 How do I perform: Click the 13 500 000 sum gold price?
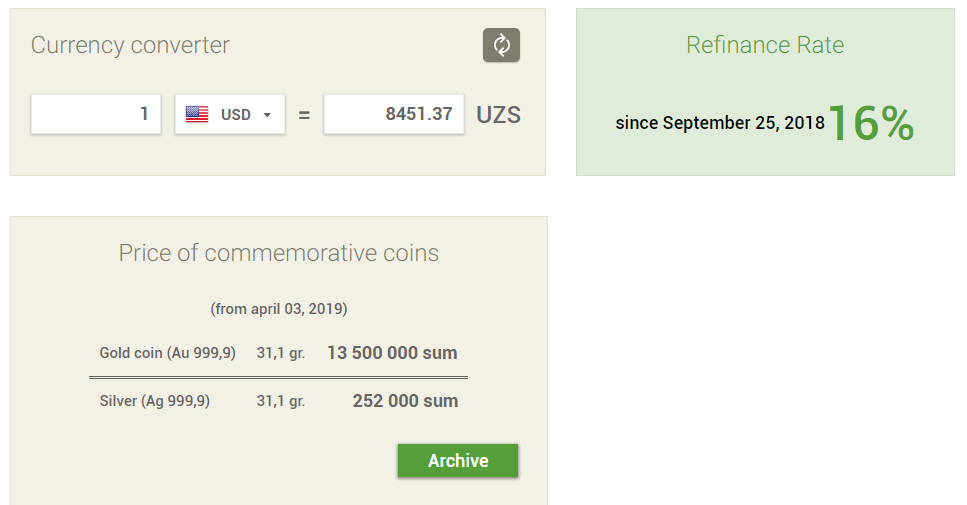pos(392,353)
